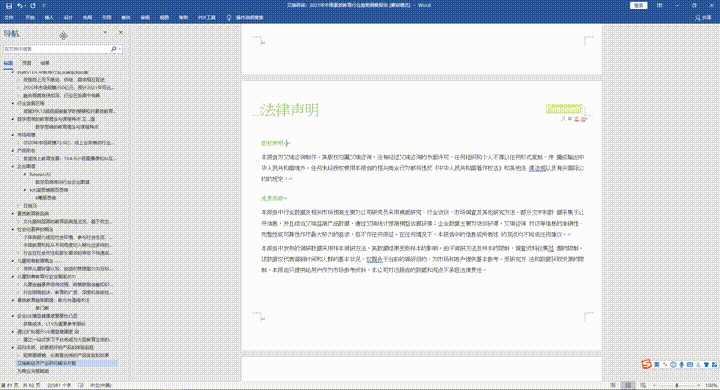Click the shirt skin icon in Sogou toolbar

tap(706, 365)
